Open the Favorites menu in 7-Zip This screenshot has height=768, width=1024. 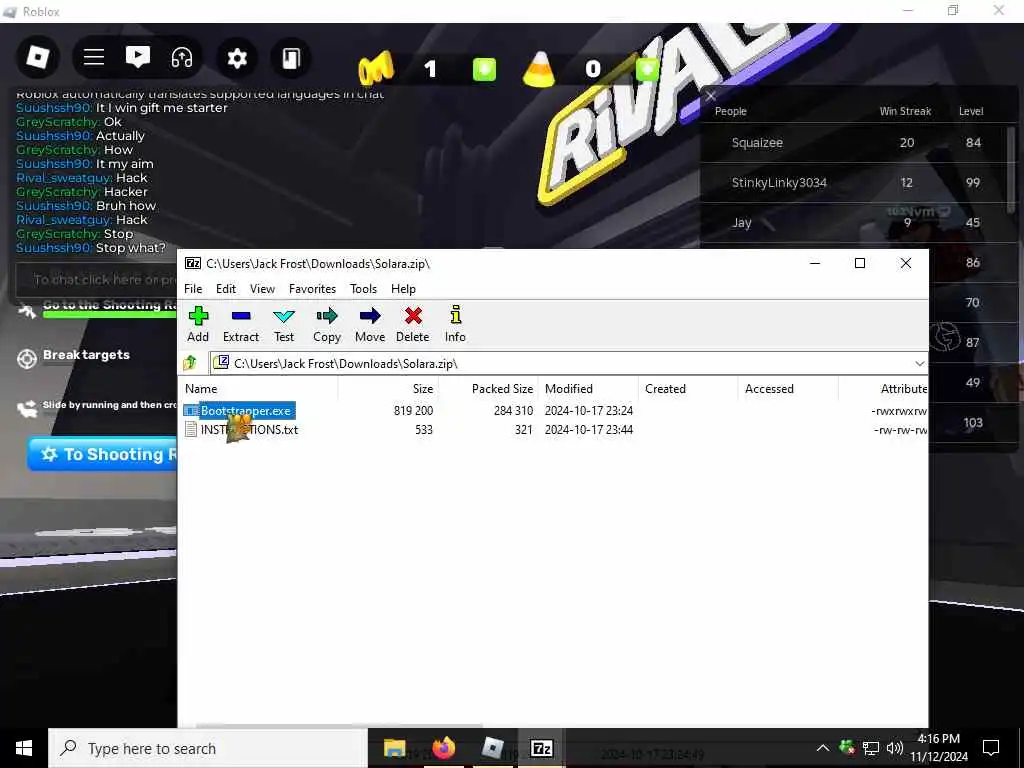point(312,289)
